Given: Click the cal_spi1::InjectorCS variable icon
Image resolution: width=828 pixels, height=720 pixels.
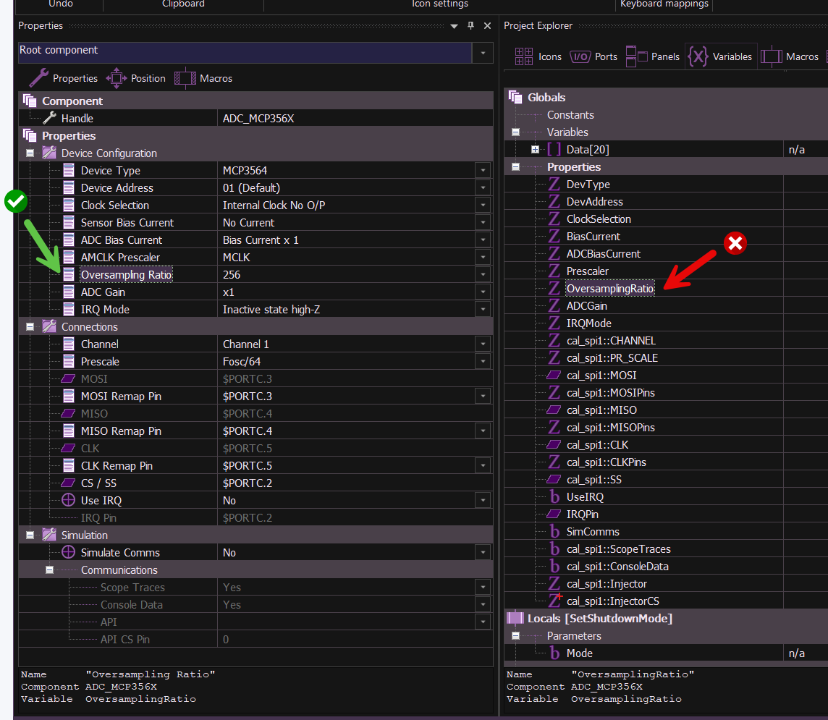Looking at the screenshot, I should coord(554,601).
